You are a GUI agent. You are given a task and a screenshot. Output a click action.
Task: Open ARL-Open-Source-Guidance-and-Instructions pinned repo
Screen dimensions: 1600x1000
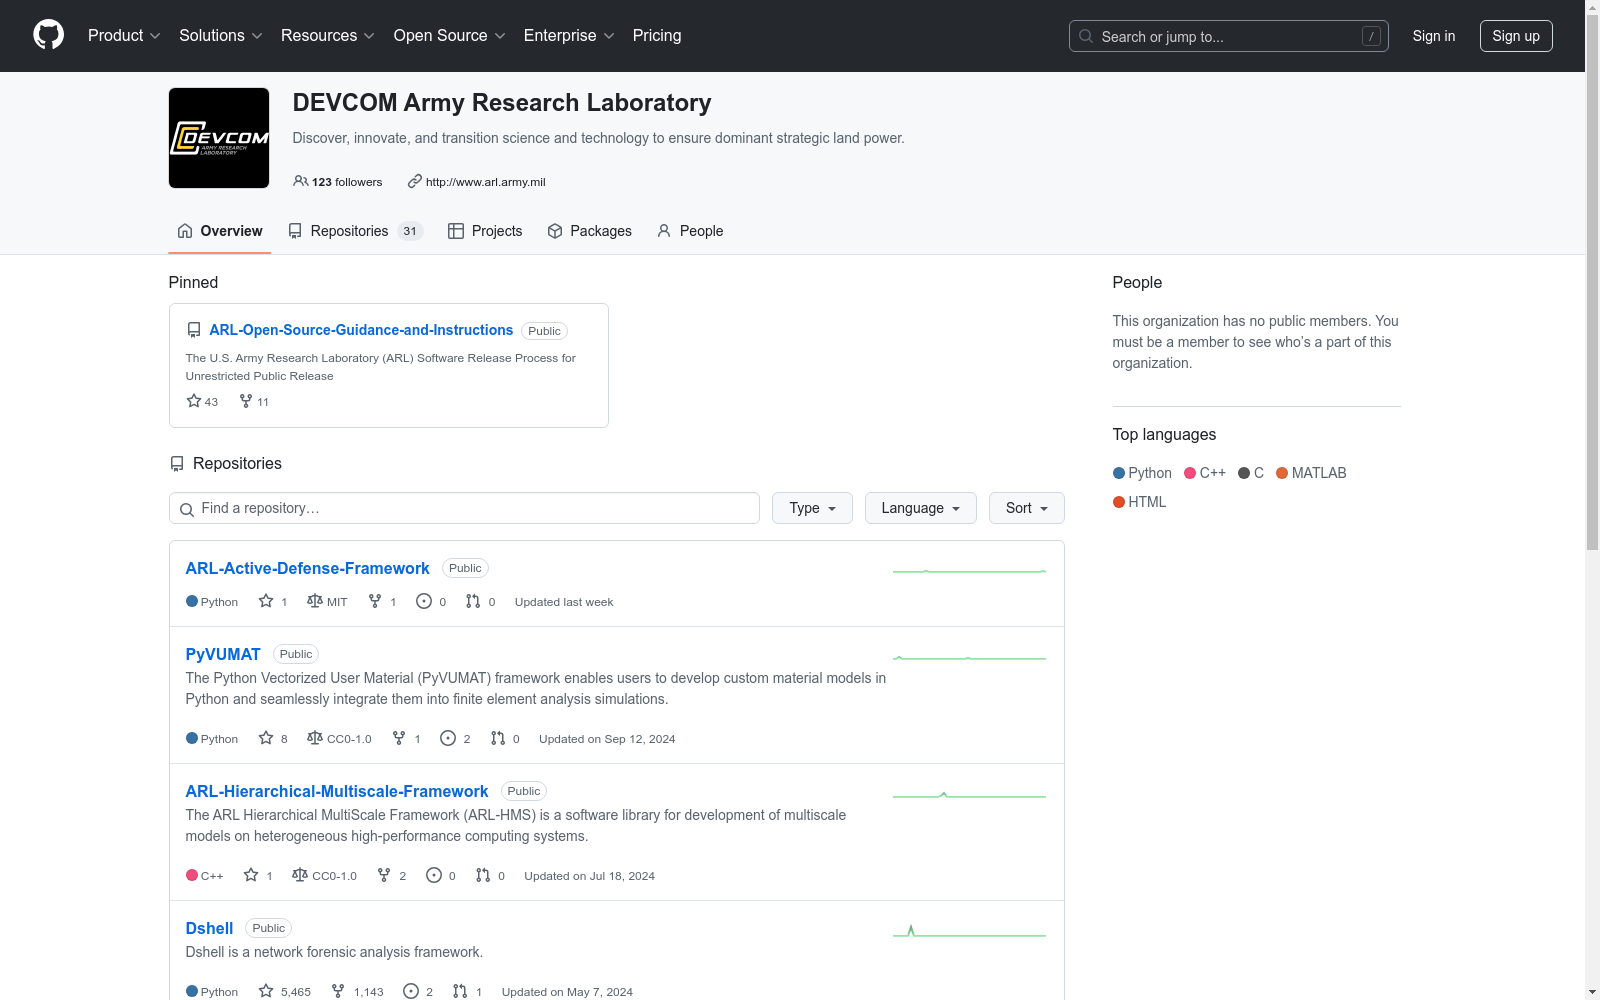[x=361, y=330]
